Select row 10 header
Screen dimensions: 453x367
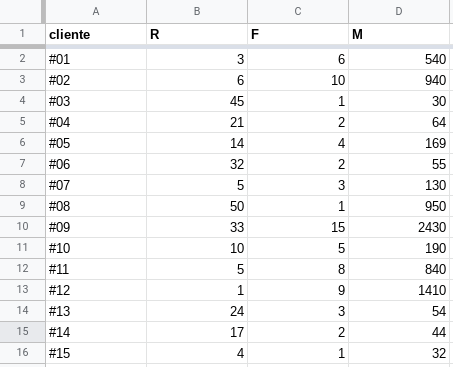click(22, 227)
